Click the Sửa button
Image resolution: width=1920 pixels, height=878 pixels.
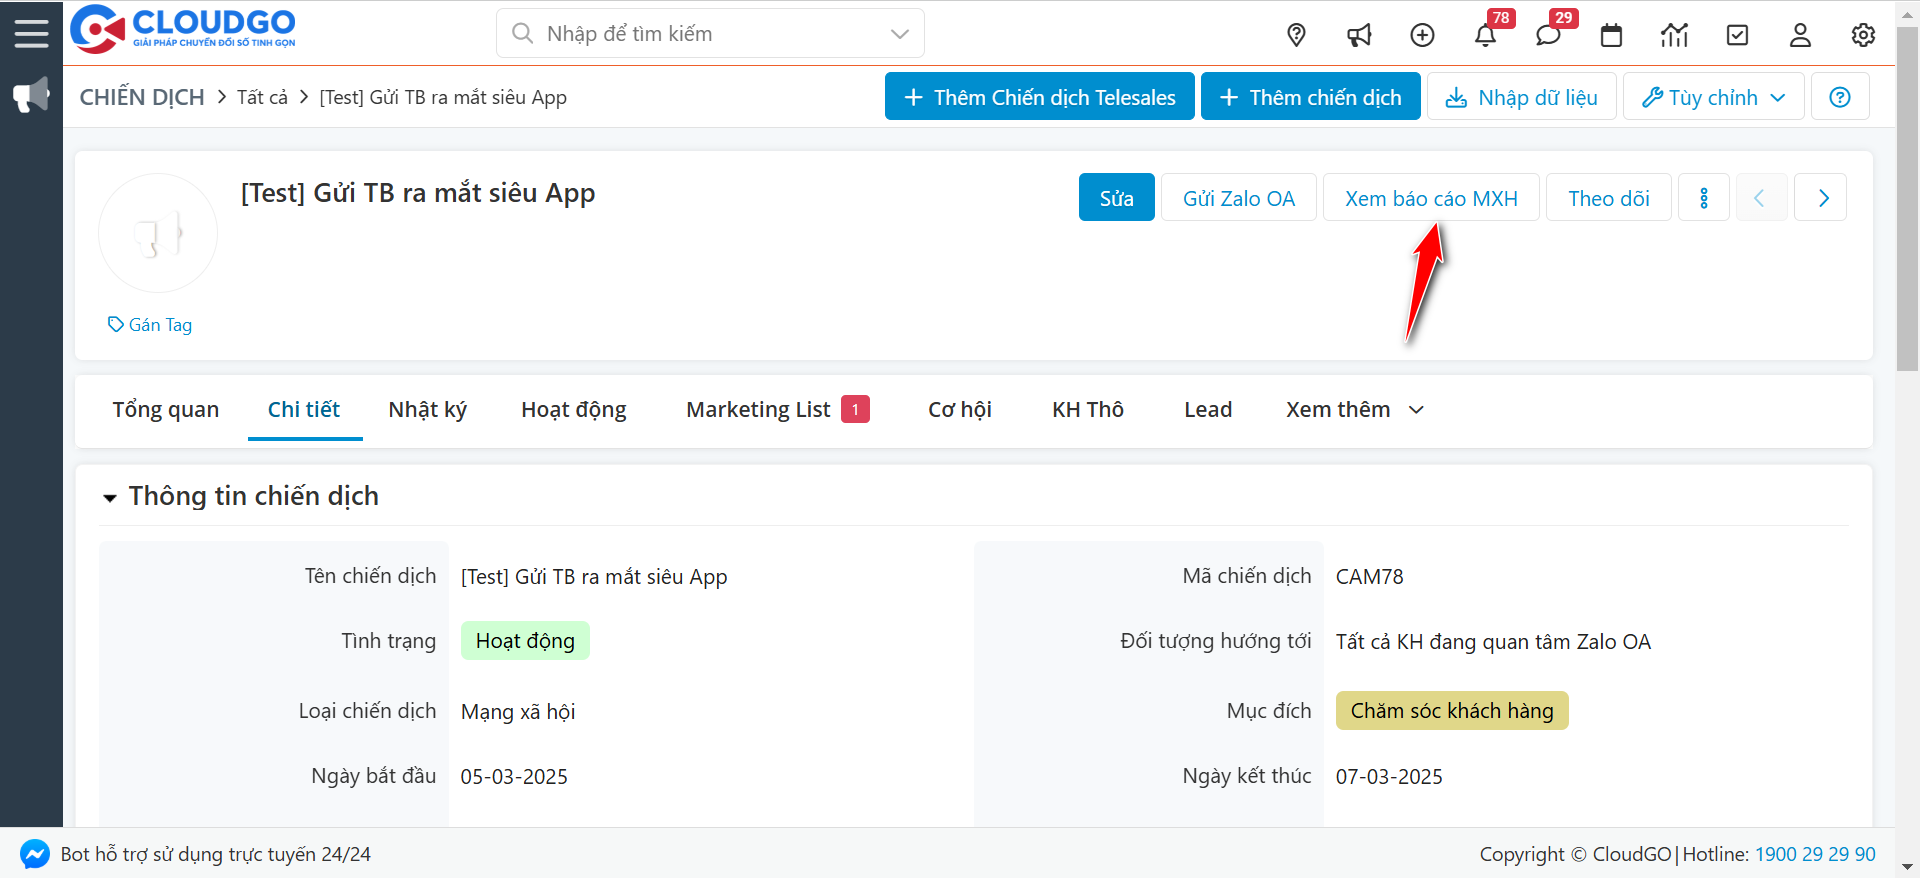tap(1116, 198)
